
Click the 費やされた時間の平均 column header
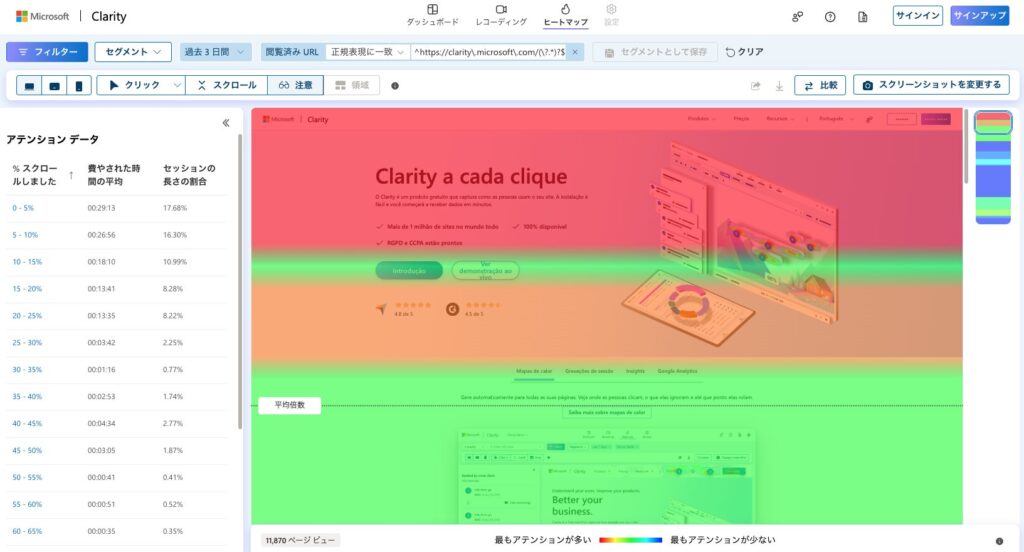[114, 175]
